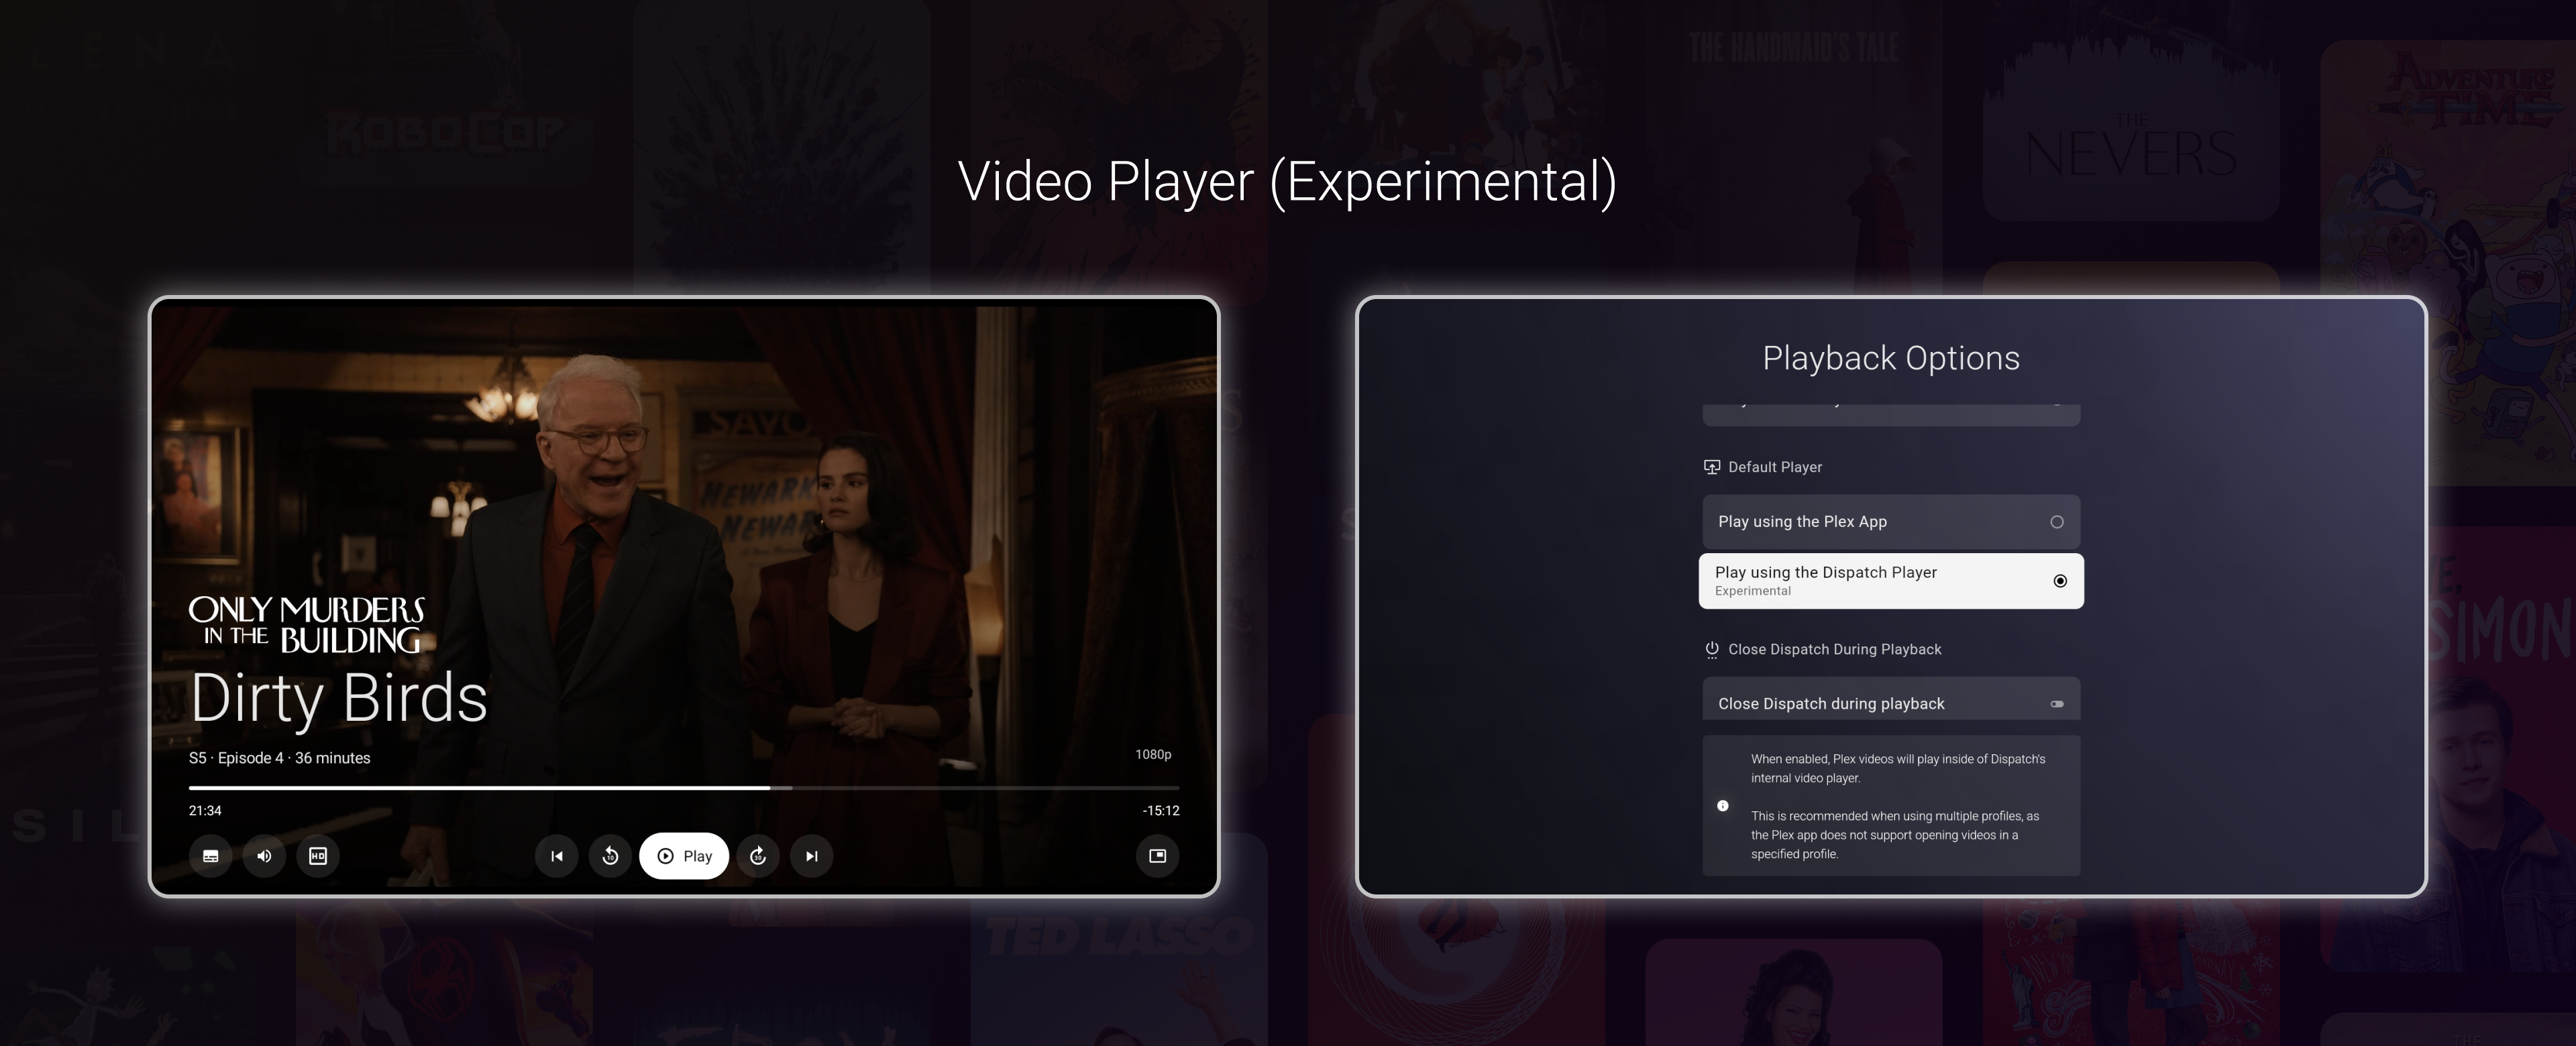2576x1046 pixels.
Task: Click the S5 · Episode 4 · 36 minutes text
Action: click(279, 758)
